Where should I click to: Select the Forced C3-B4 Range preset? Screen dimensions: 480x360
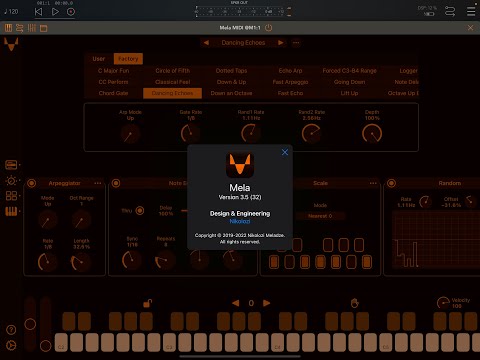[349, 71]
